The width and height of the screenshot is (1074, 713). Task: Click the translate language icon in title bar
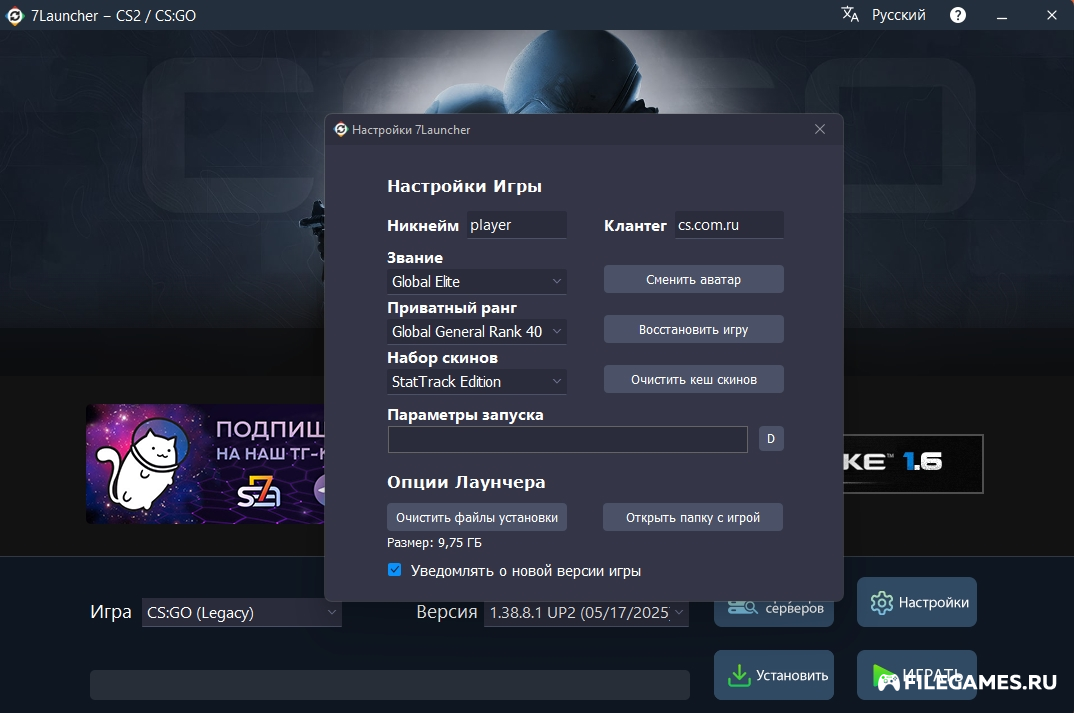click(x=850, y=14)
